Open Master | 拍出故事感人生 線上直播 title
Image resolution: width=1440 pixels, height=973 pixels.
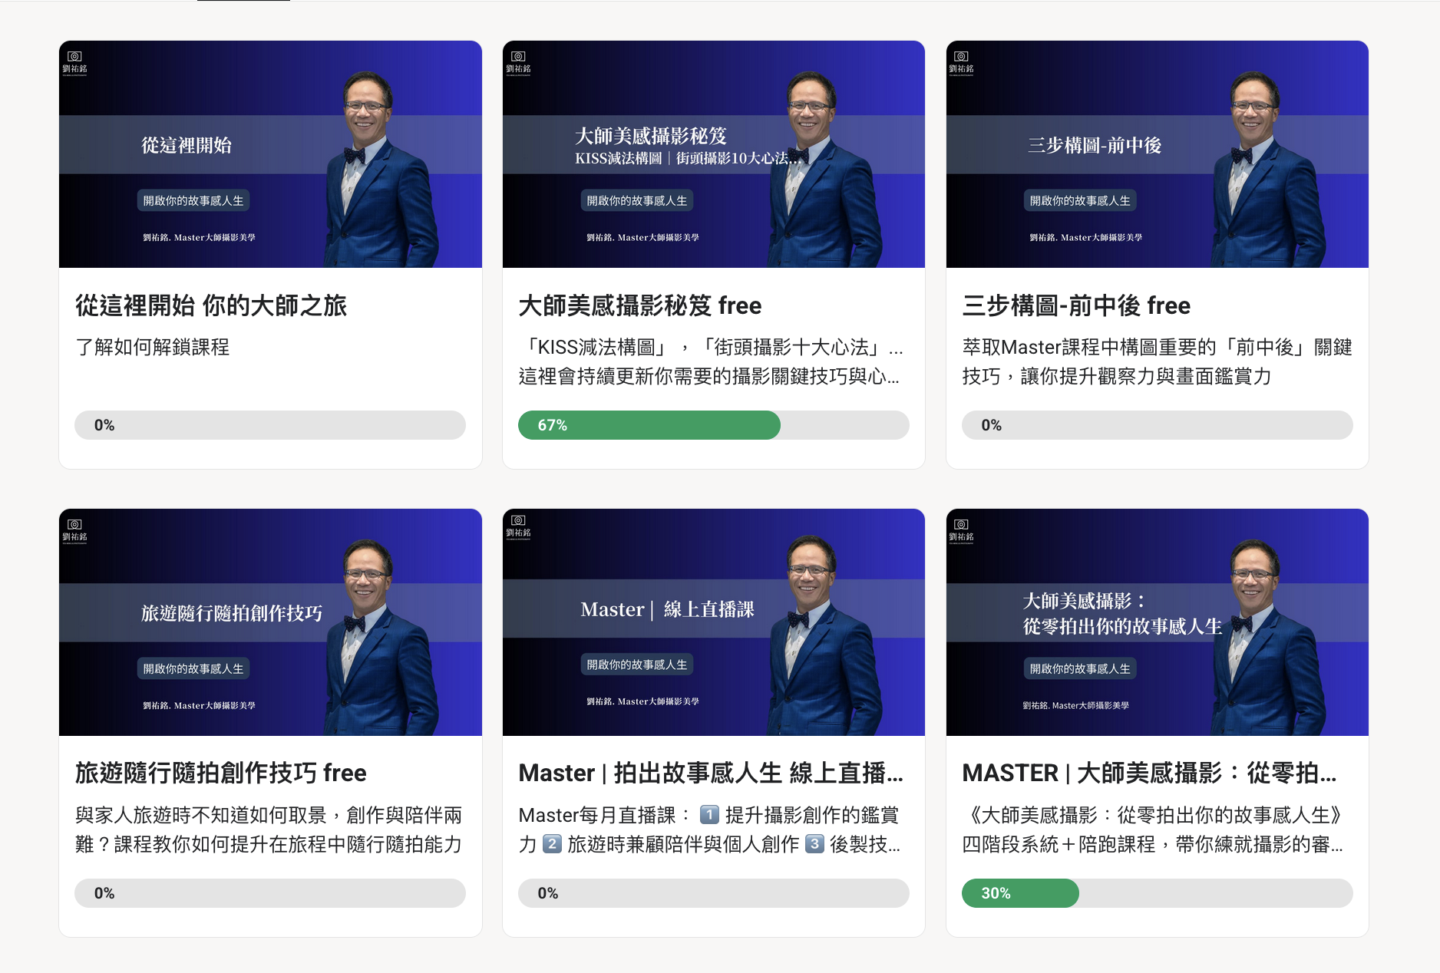[711, 773]
